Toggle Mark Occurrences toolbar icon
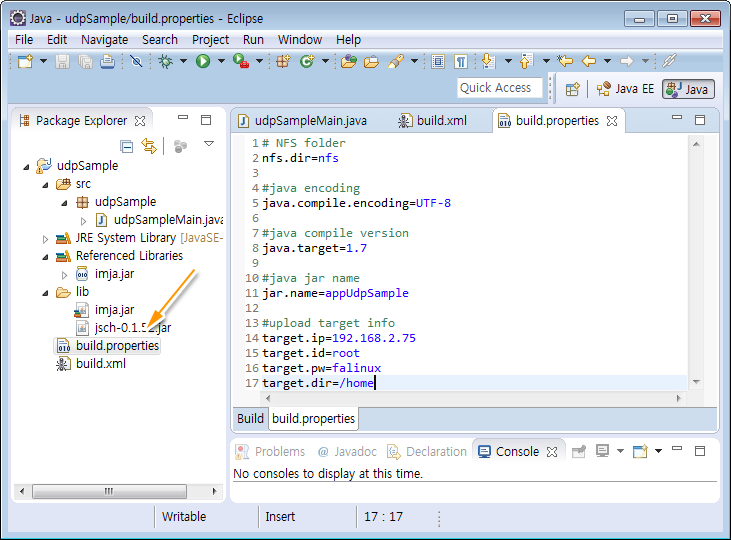Viewport: 731px width, 540px height. [x=438, y=61]
